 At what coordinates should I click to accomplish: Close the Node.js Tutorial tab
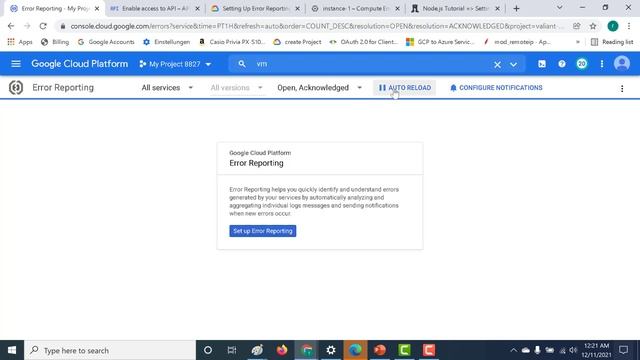497,9
